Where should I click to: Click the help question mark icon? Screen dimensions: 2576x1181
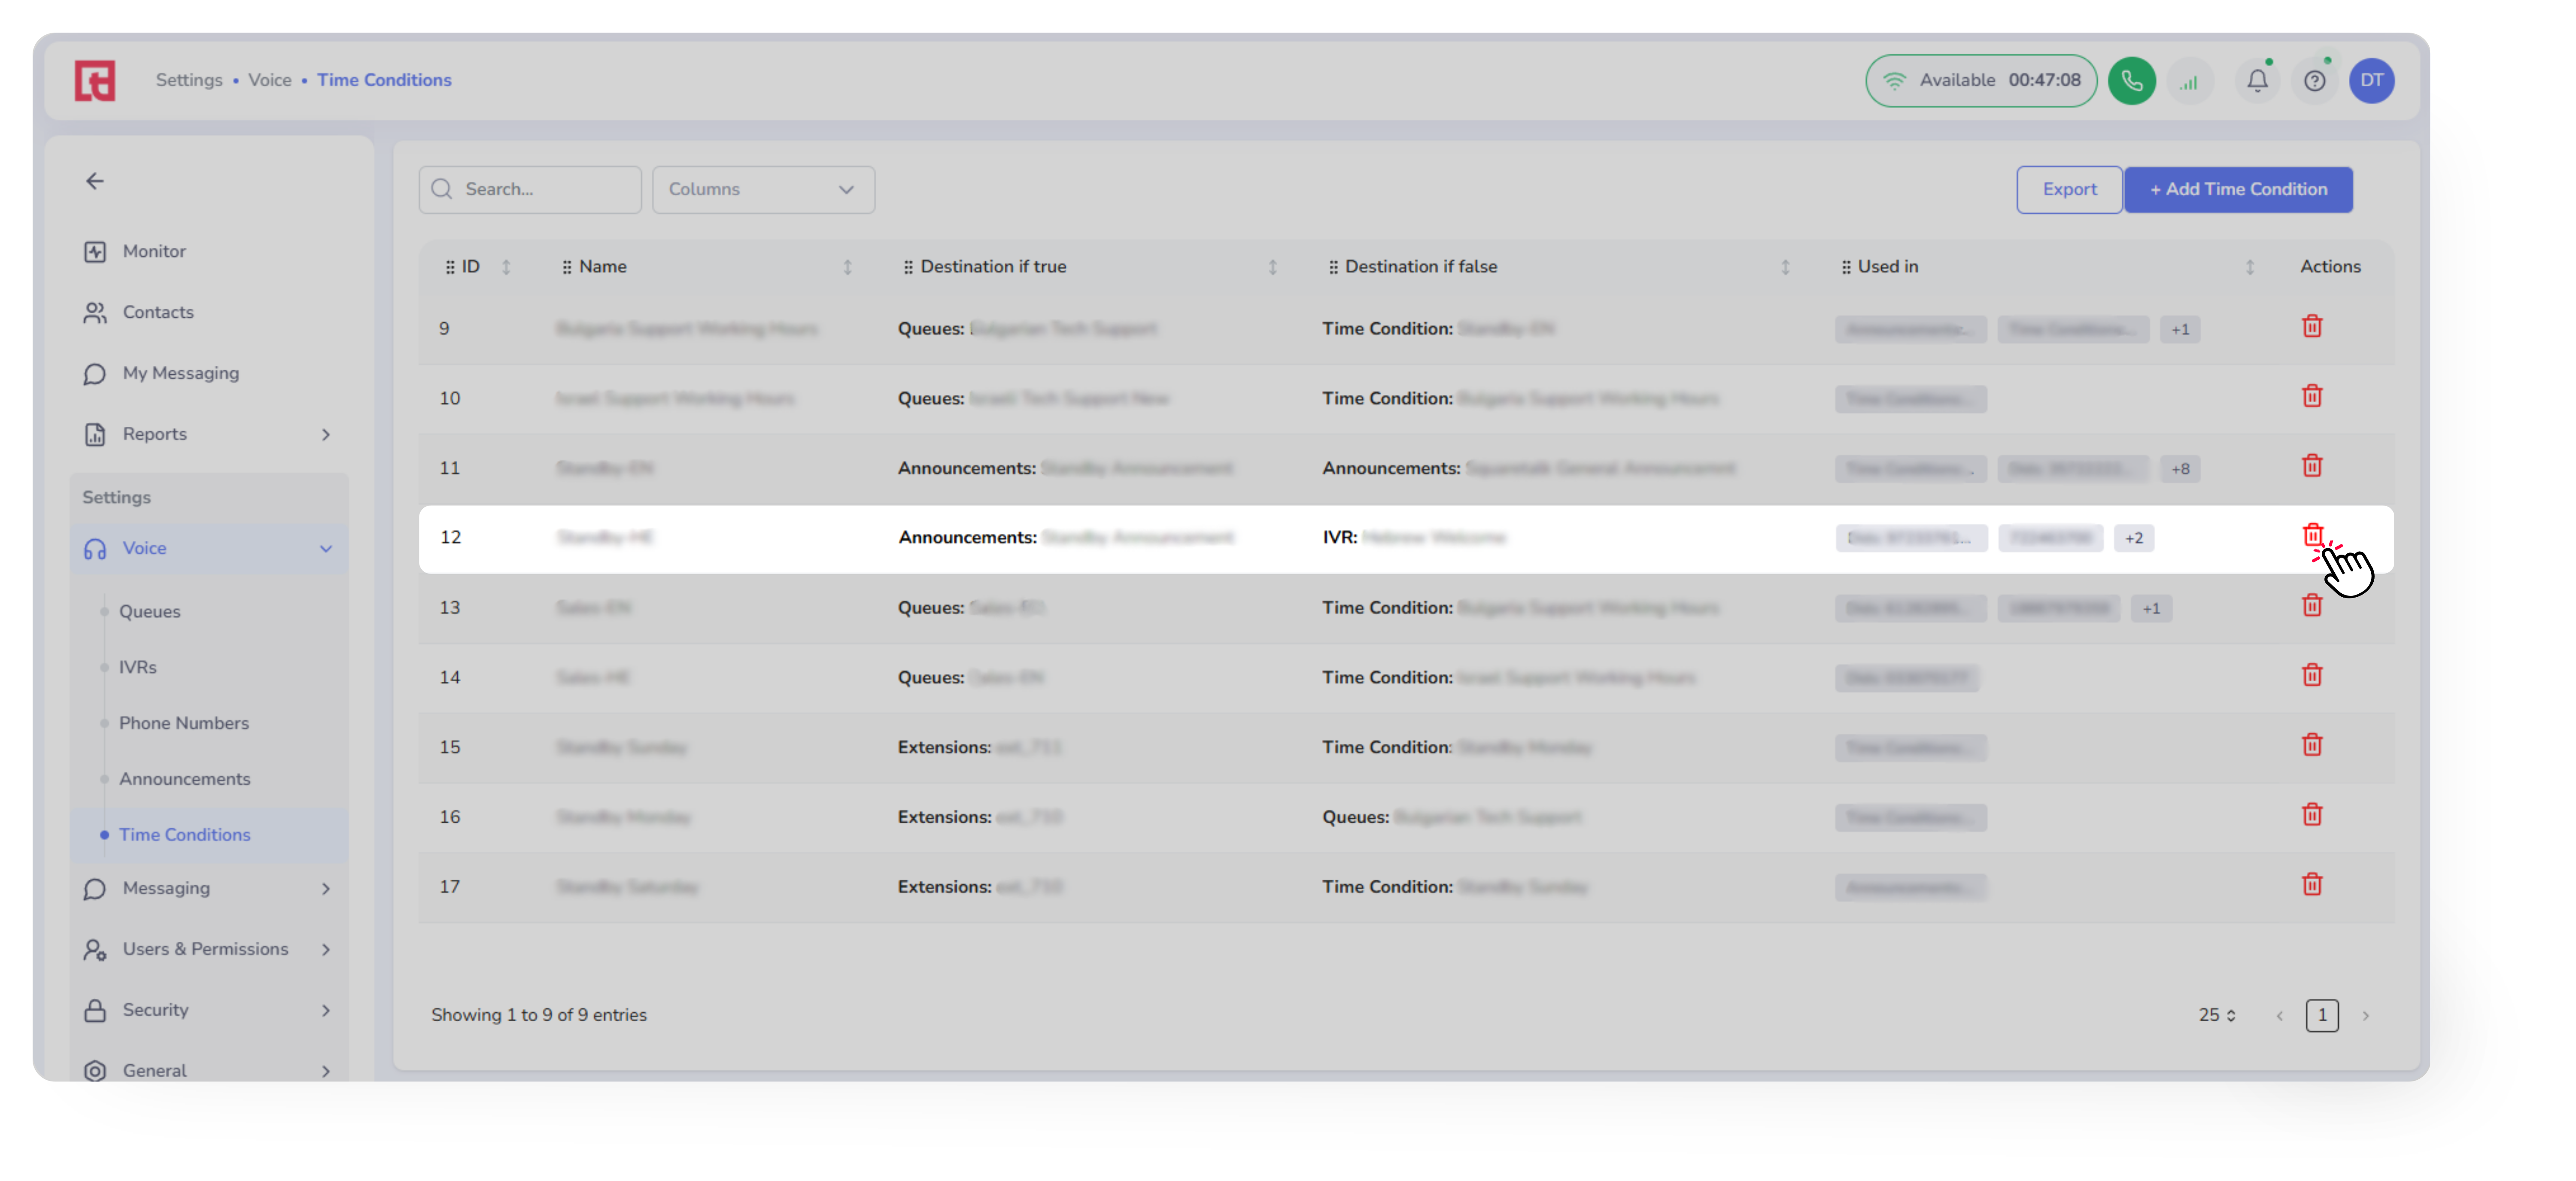tap(2314, 81)
